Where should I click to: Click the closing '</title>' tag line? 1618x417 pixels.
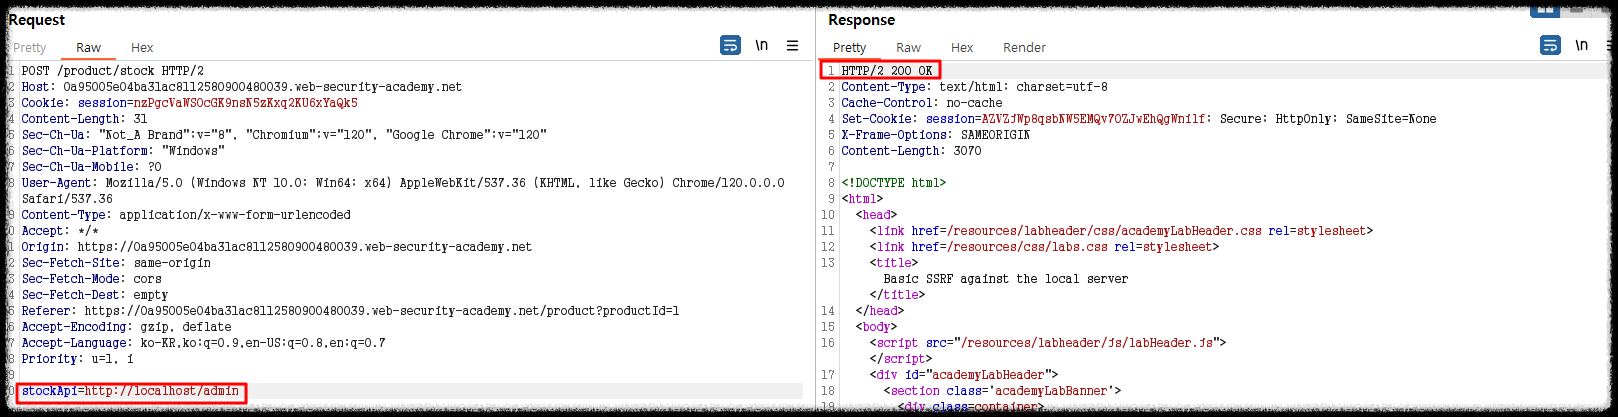click(897, 295)
